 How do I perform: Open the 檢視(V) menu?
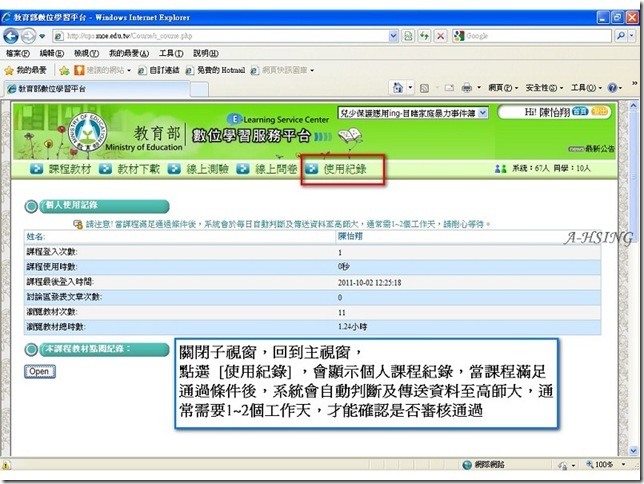86,53
